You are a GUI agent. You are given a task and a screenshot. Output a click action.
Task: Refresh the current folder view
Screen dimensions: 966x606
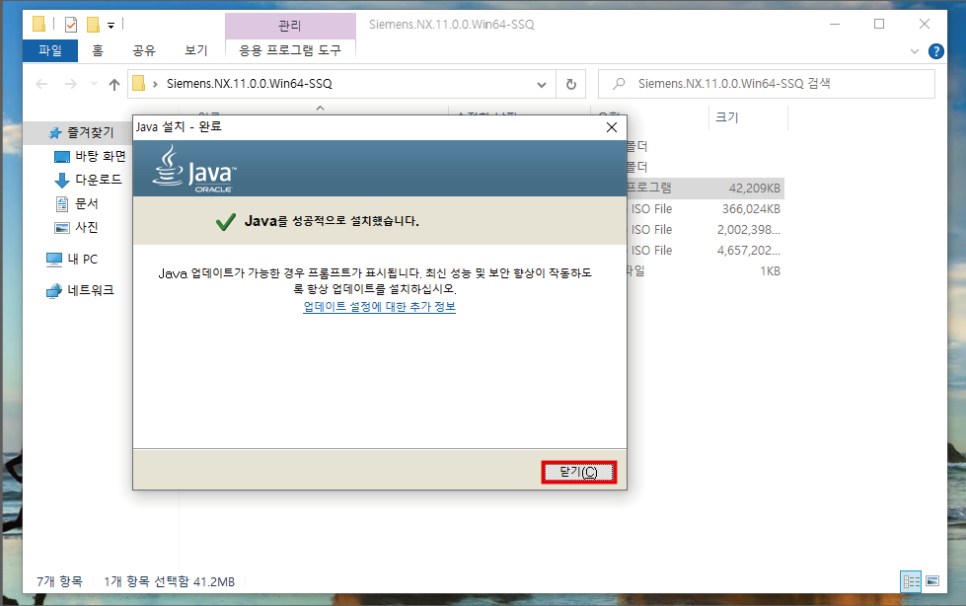(571, 84)
